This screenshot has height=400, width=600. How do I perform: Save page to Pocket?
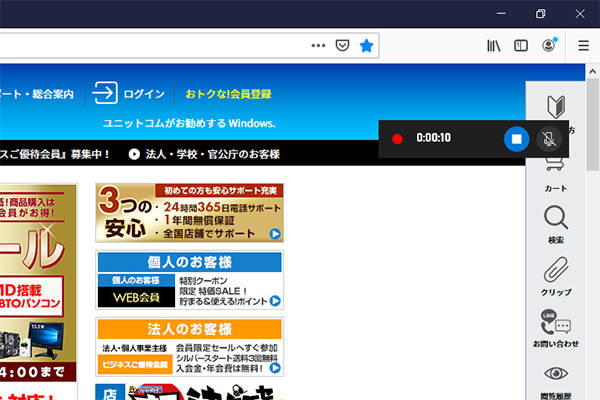(342, 46)
